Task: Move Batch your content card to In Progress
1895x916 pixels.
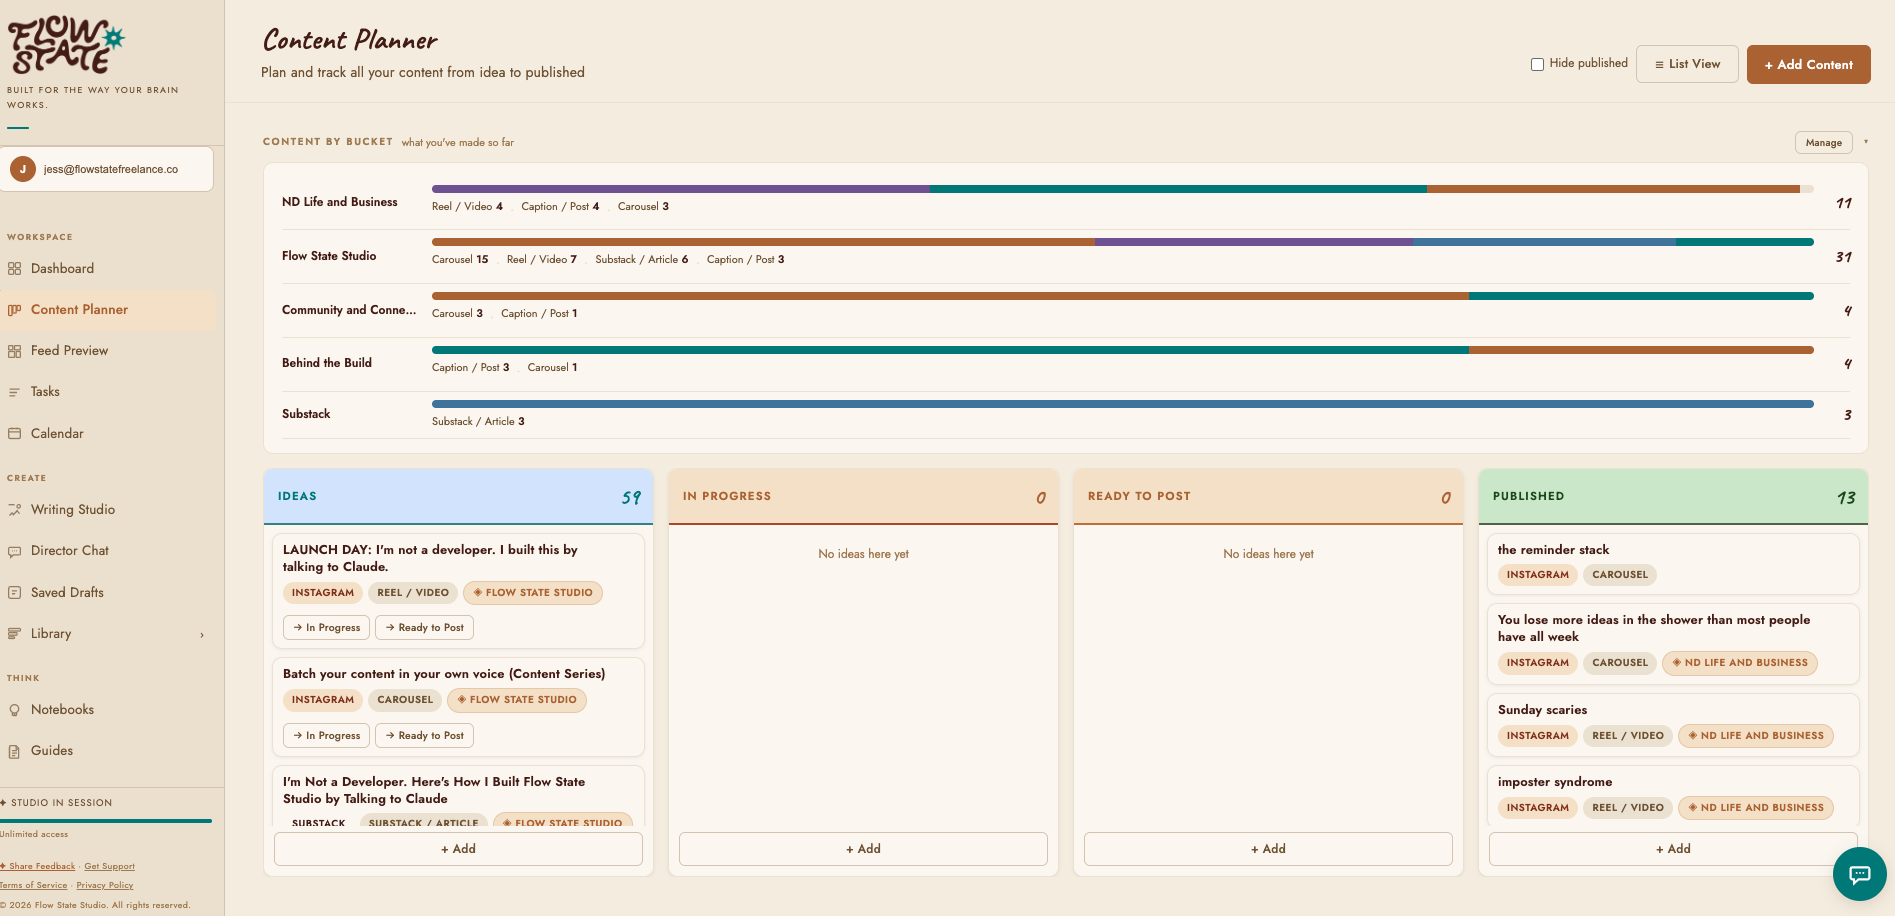Action: pyautogui.click(x=327, y=736)
